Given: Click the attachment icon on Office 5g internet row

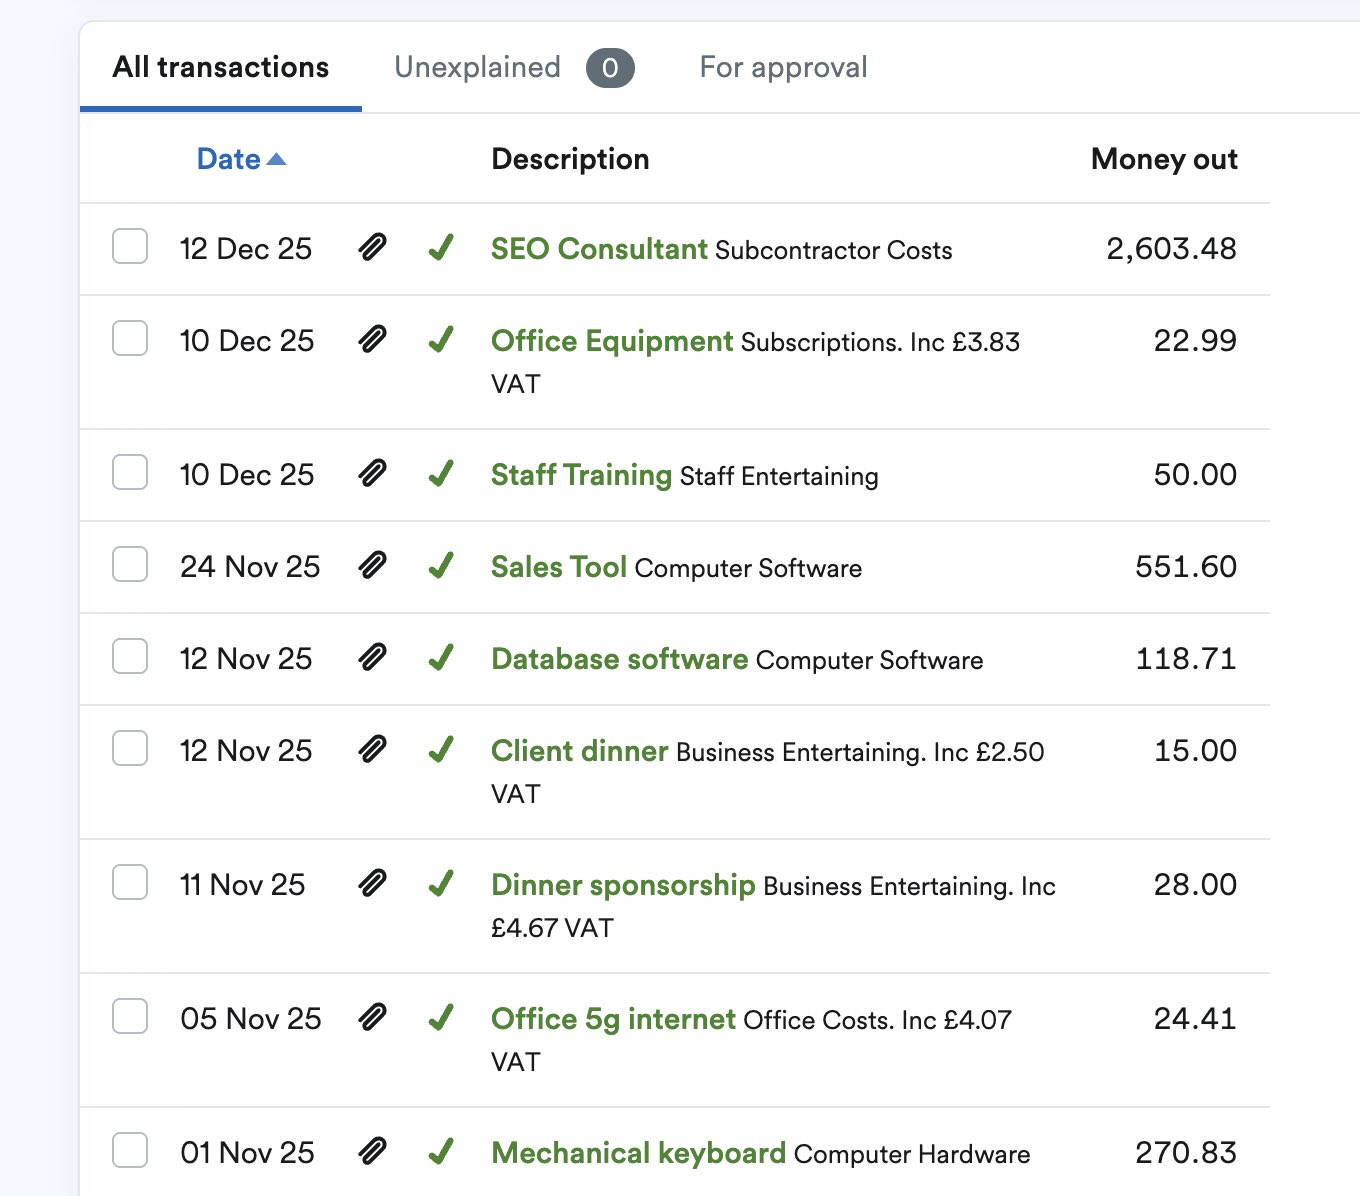Looking at the screenshot, I should coord(372,1018).
